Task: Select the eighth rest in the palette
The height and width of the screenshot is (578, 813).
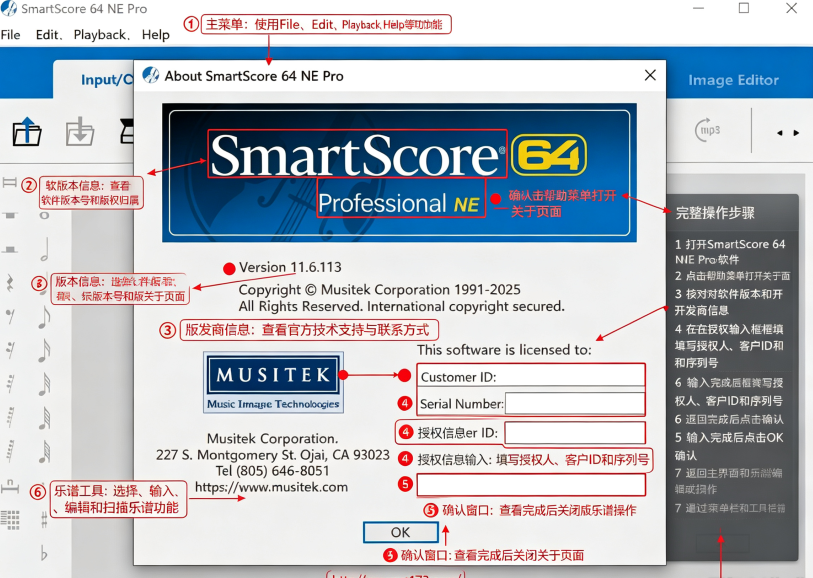Action: pyautogui.click(x=9, y=315)
